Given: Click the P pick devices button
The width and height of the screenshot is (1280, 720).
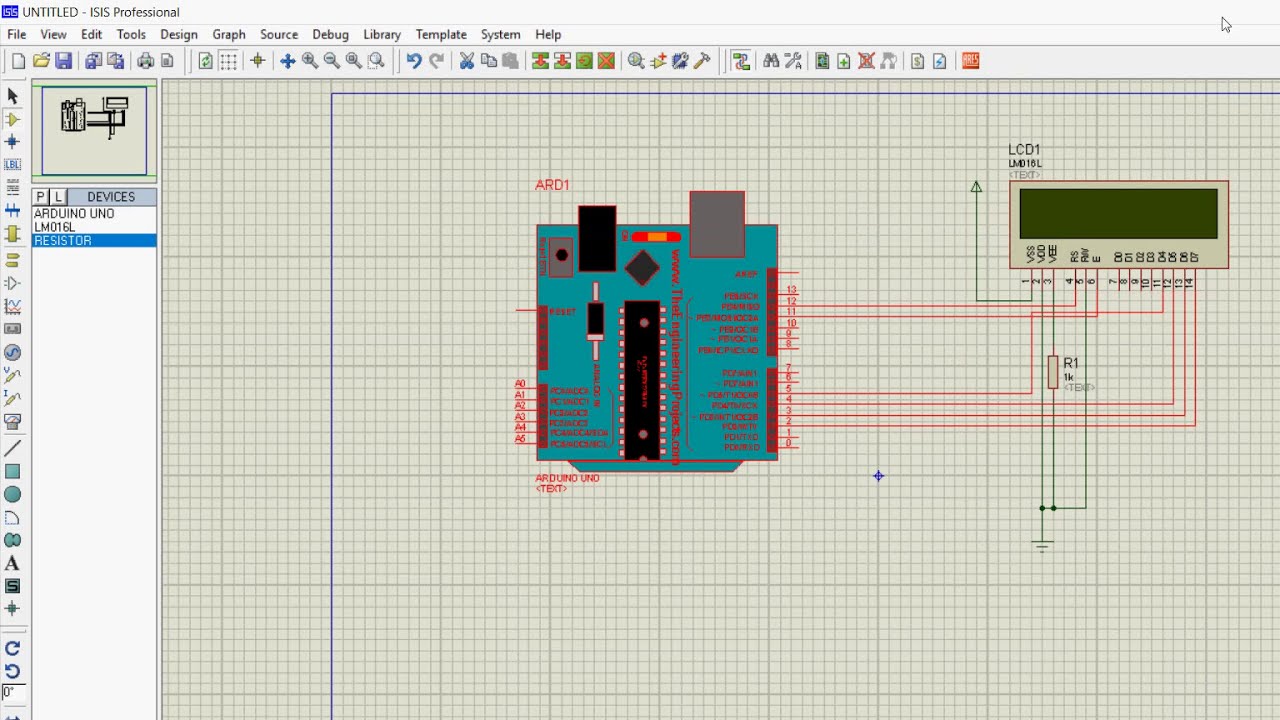Looking at the screenshot, I should tap(41, 197).
